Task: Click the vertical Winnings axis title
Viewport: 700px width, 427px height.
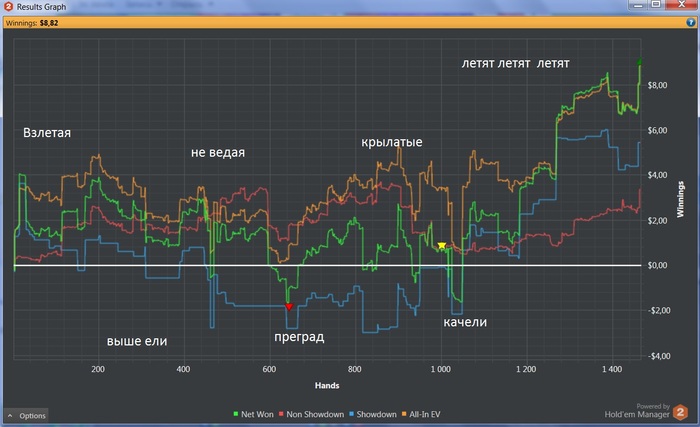Action: (x=680, y=199)
